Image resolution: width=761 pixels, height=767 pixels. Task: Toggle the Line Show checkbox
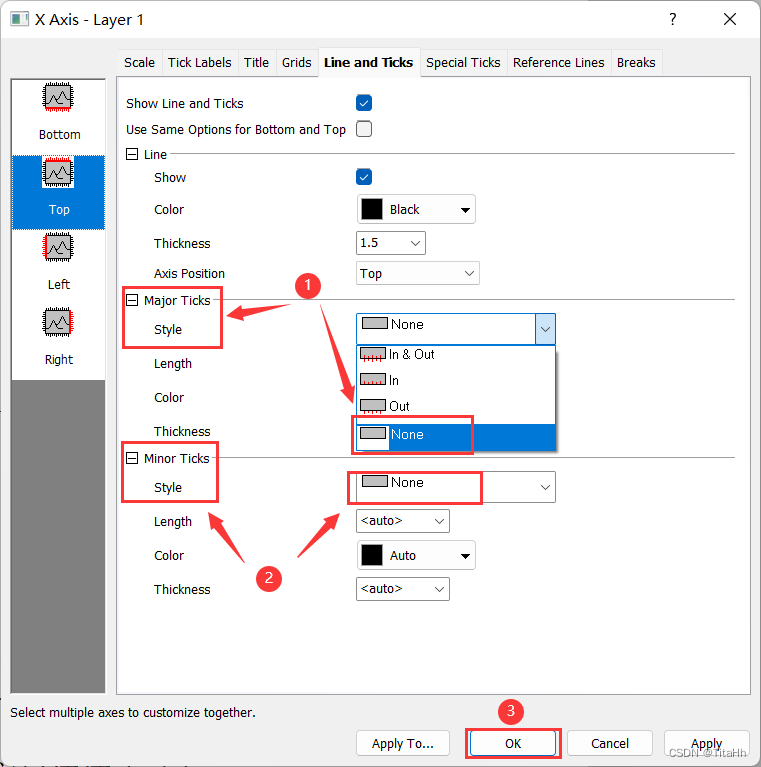point(364,177)
